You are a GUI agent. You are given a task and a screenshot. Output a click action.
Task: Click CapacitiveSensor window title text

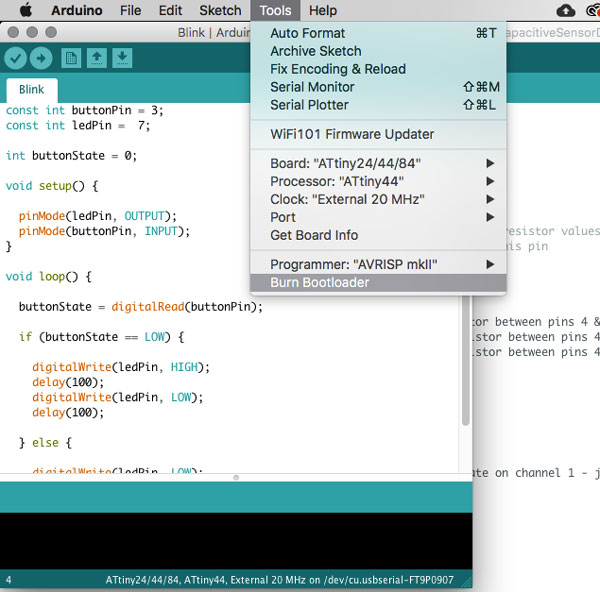pos(553,33)
